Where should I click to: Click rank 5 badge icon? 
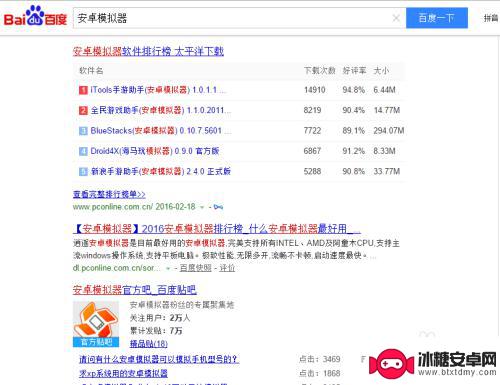click(x=83, y=171)
